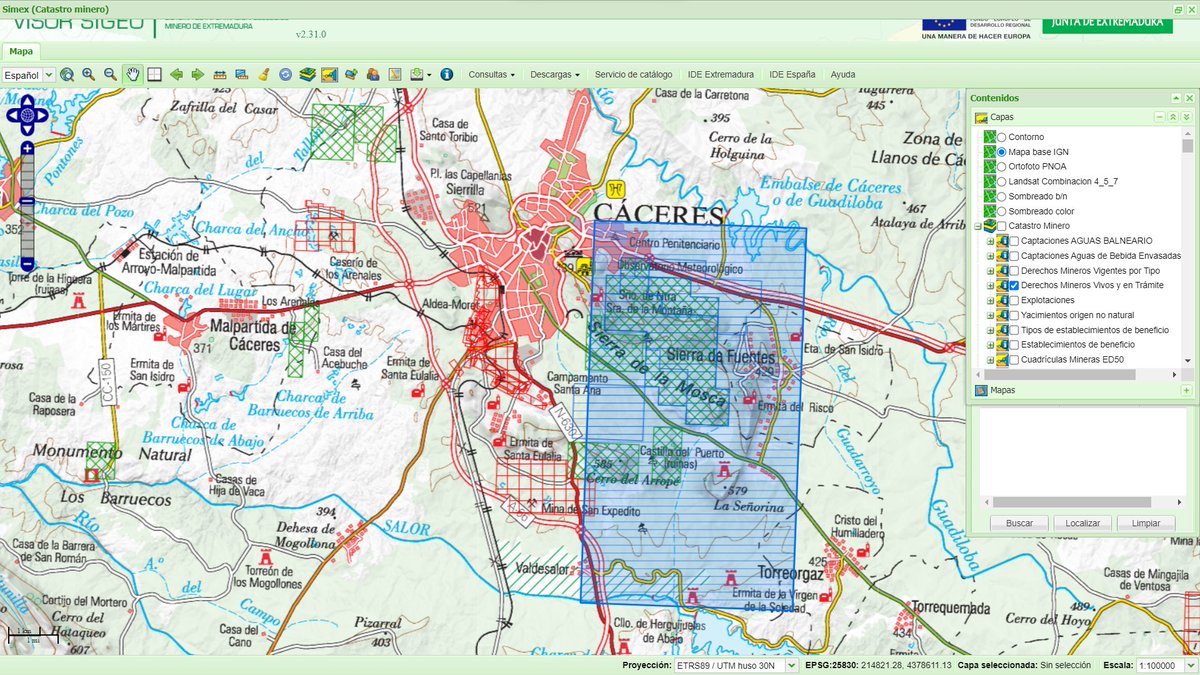Click the map grid overview icon
Image resolution: width=1200 pixels, height=675 pixels.
click(x=154, y=74)
